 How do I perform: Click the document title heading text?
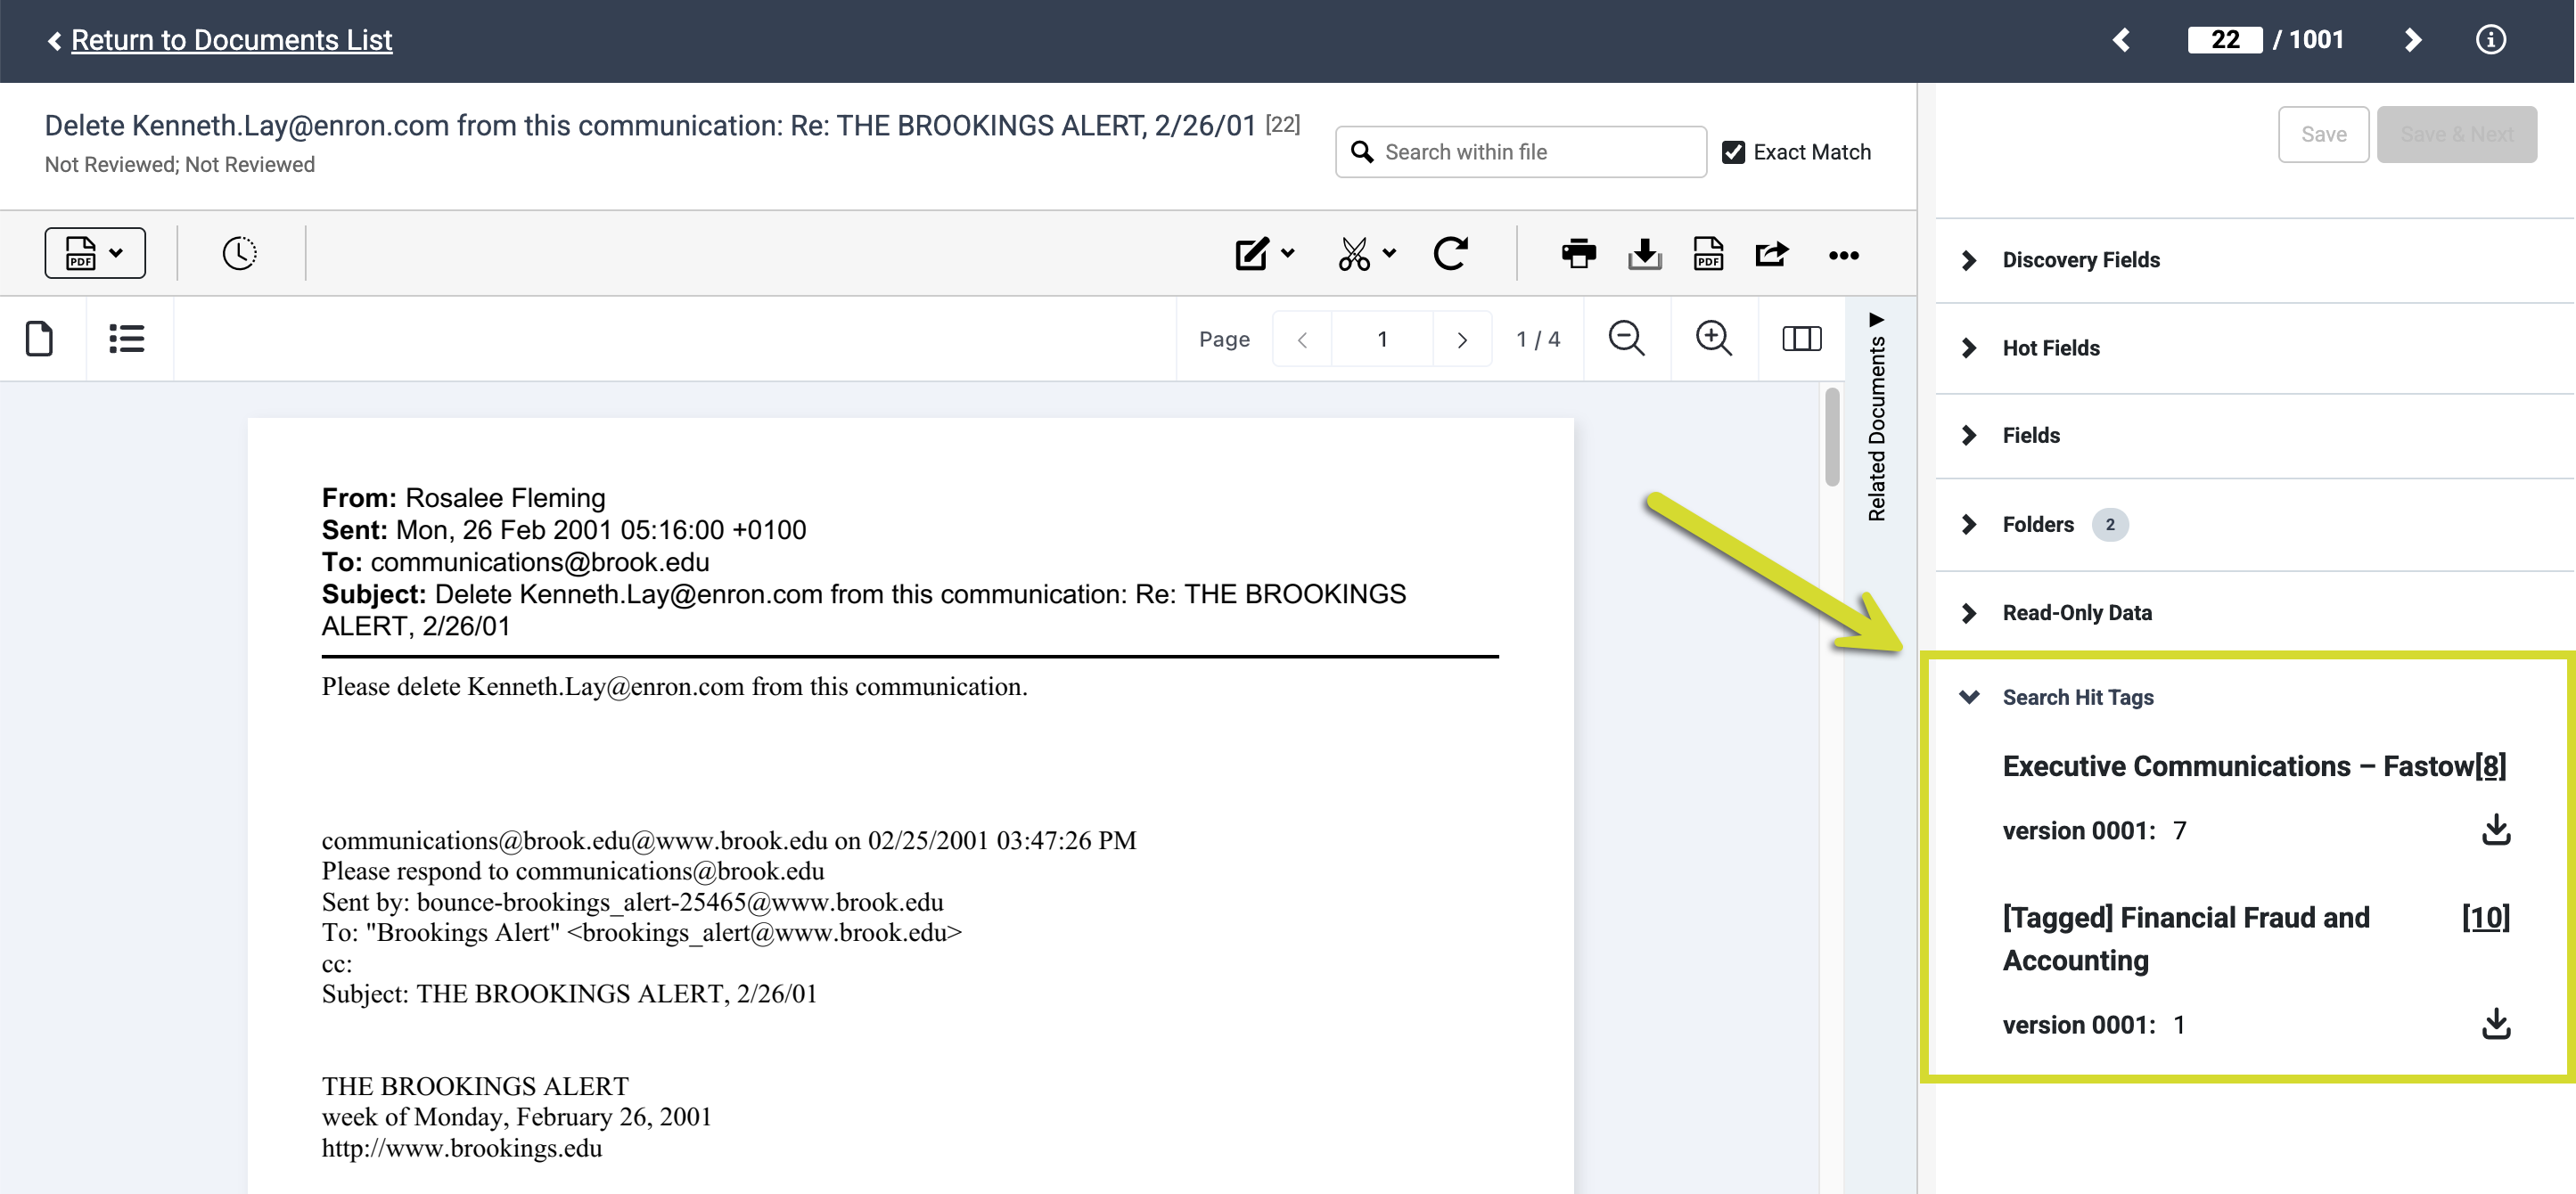coord(650,126)
